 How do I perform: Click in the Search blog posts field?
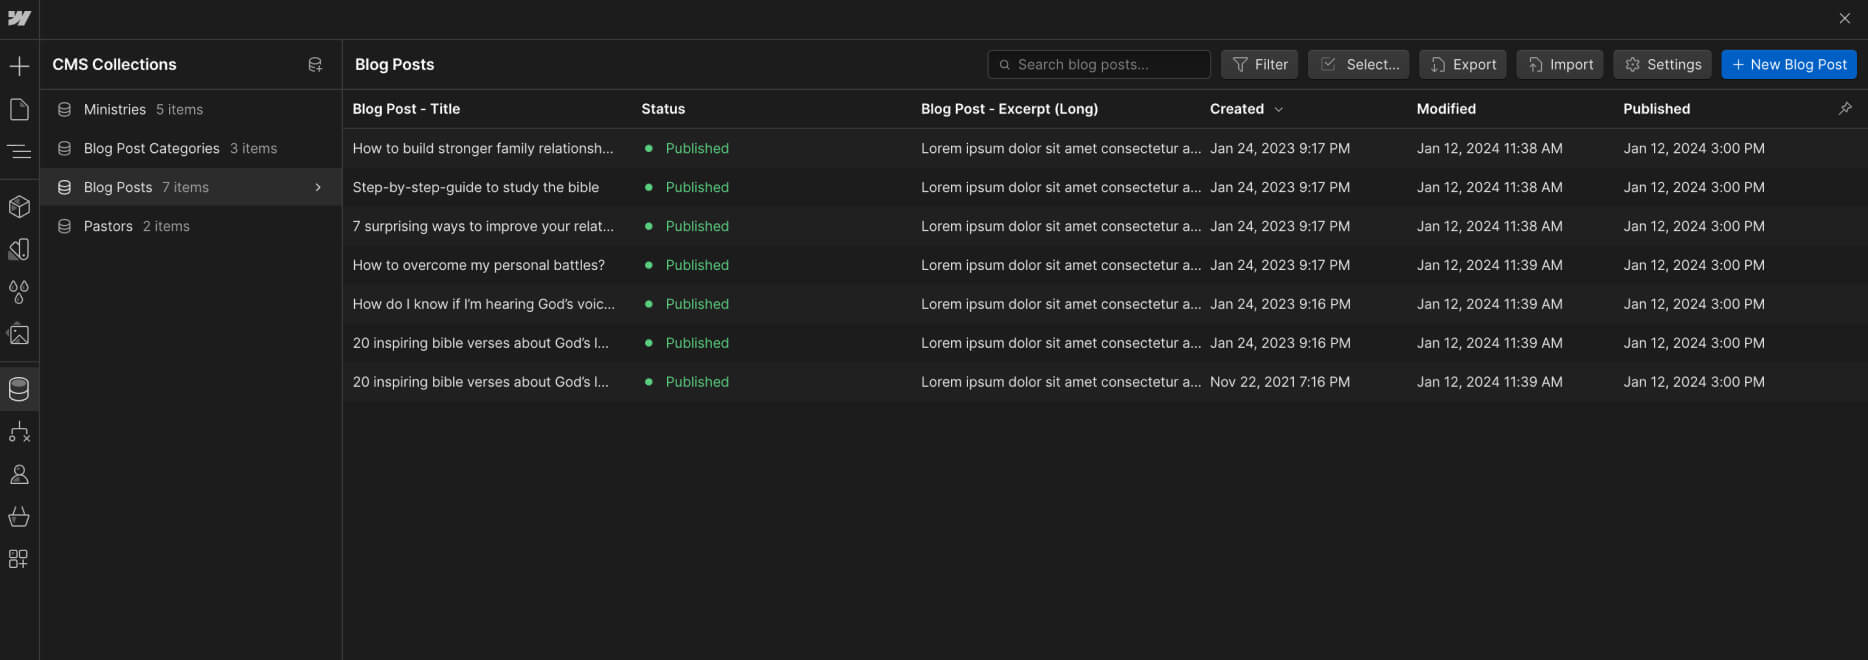[x=1099, y=64]
